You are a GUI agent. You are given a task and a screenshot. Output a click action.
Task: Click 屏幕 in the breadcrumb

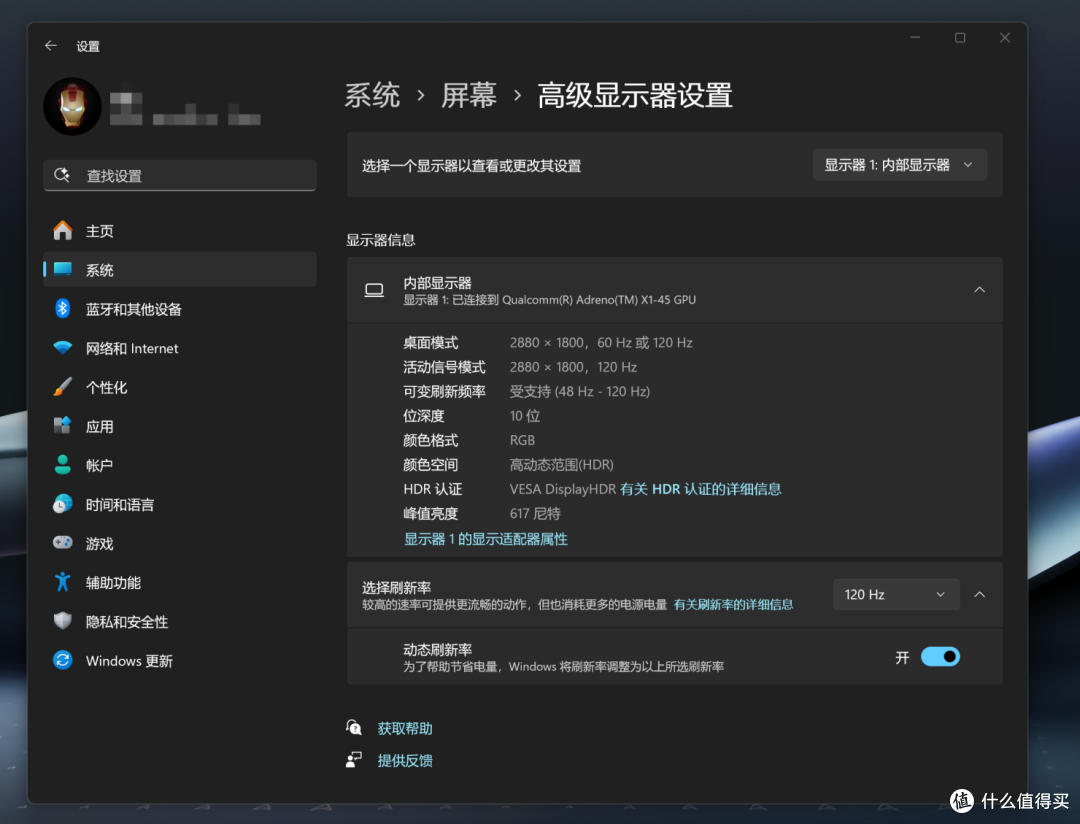pos(468,95)
